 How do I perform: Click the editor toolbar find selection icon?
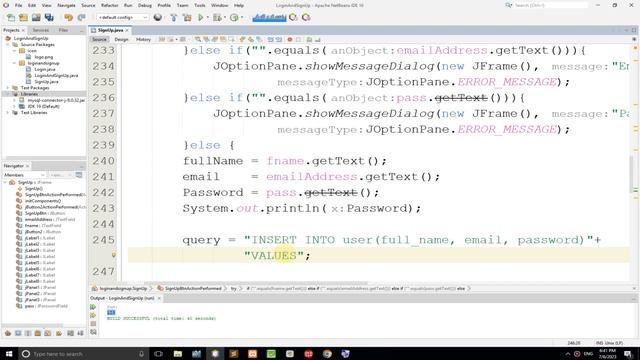point(198,40)
